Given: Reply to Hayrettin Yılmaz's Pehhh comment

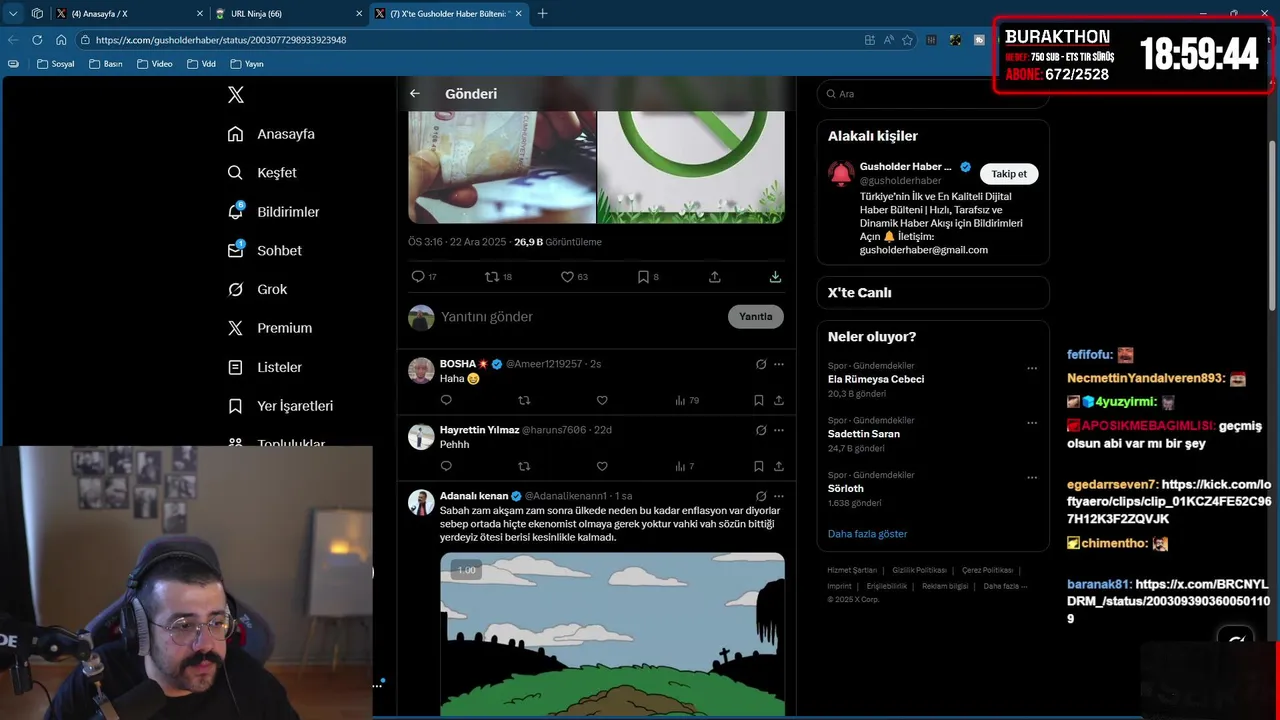Looking at the screenshot, I should pos(446,466).
